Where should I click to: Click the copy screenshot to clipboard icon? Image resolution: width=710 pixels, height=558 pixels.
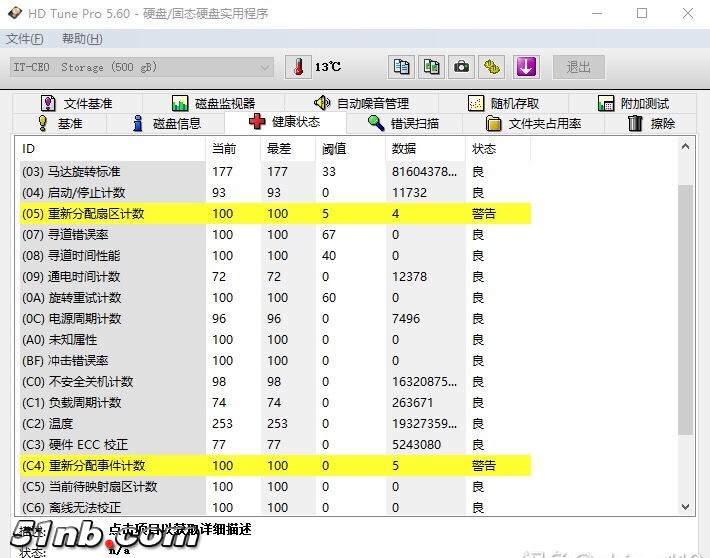click(431, 67)
